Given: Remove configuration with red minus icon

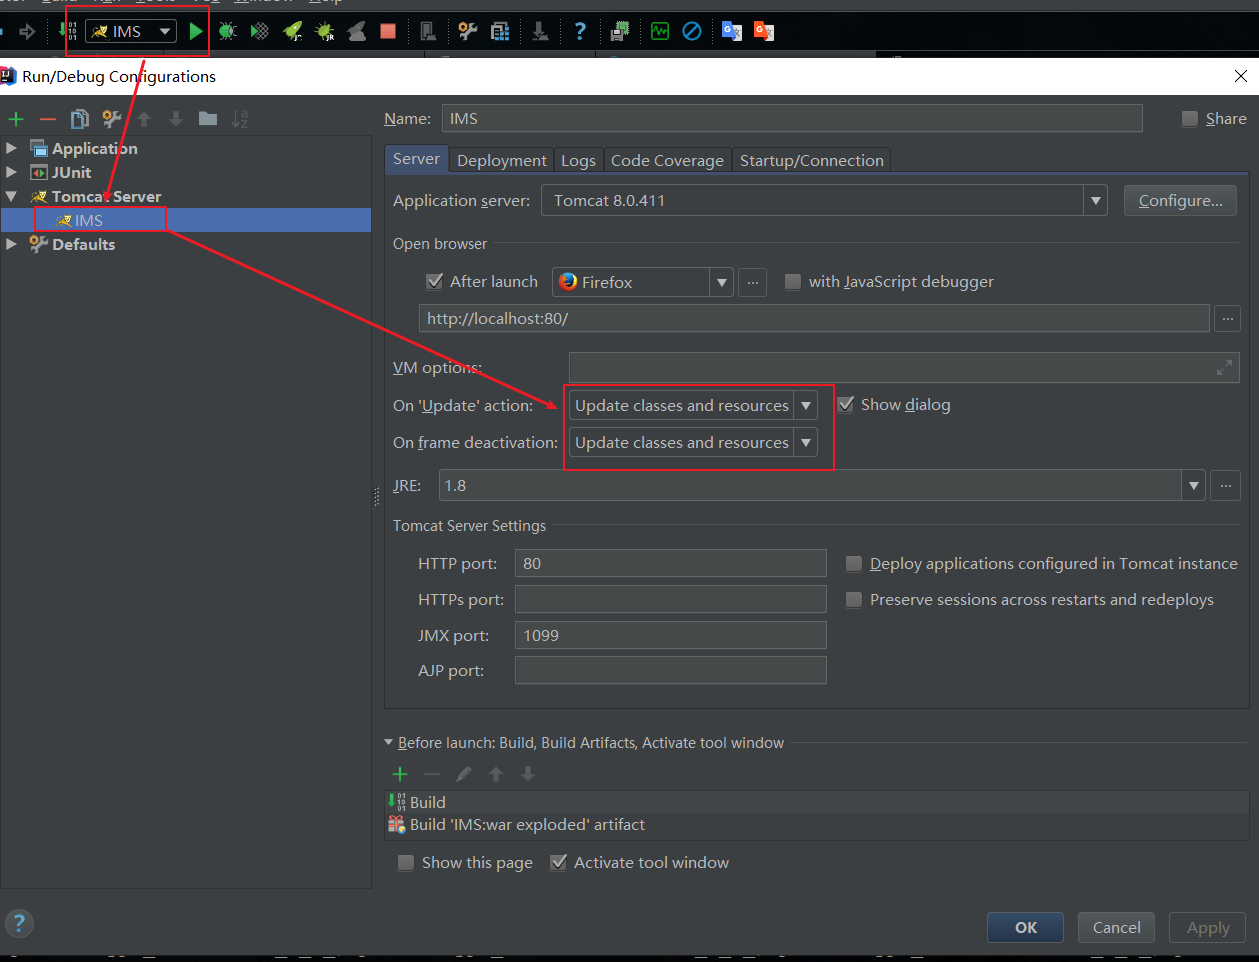Looking at the screenshot, I should [48, 119].
